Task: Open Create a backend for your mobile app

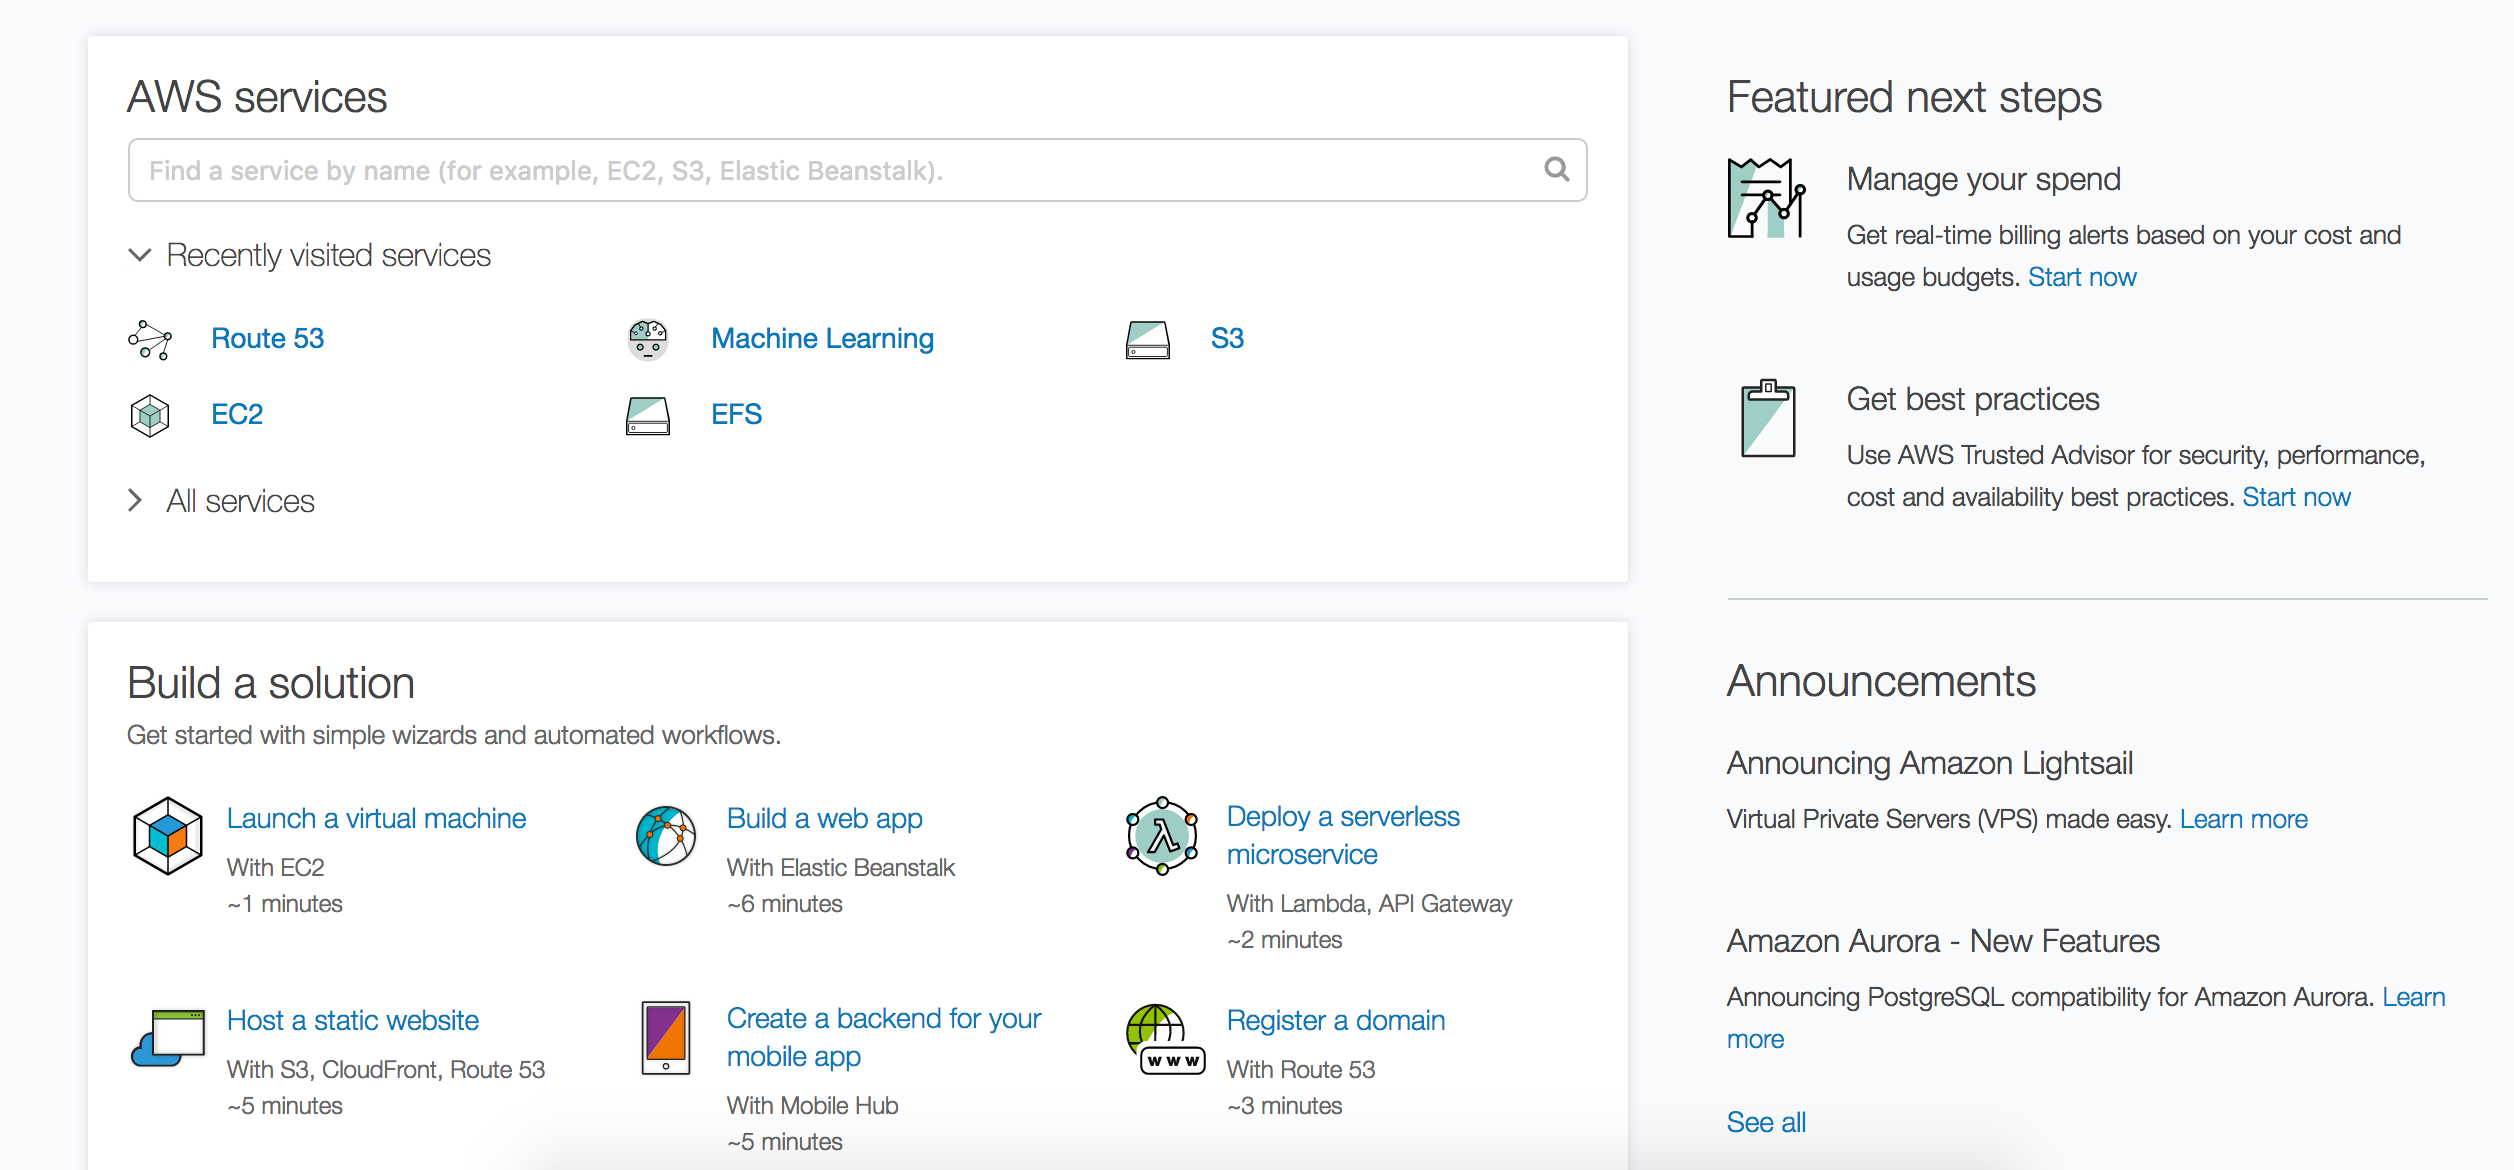Action: [884, 1037]
